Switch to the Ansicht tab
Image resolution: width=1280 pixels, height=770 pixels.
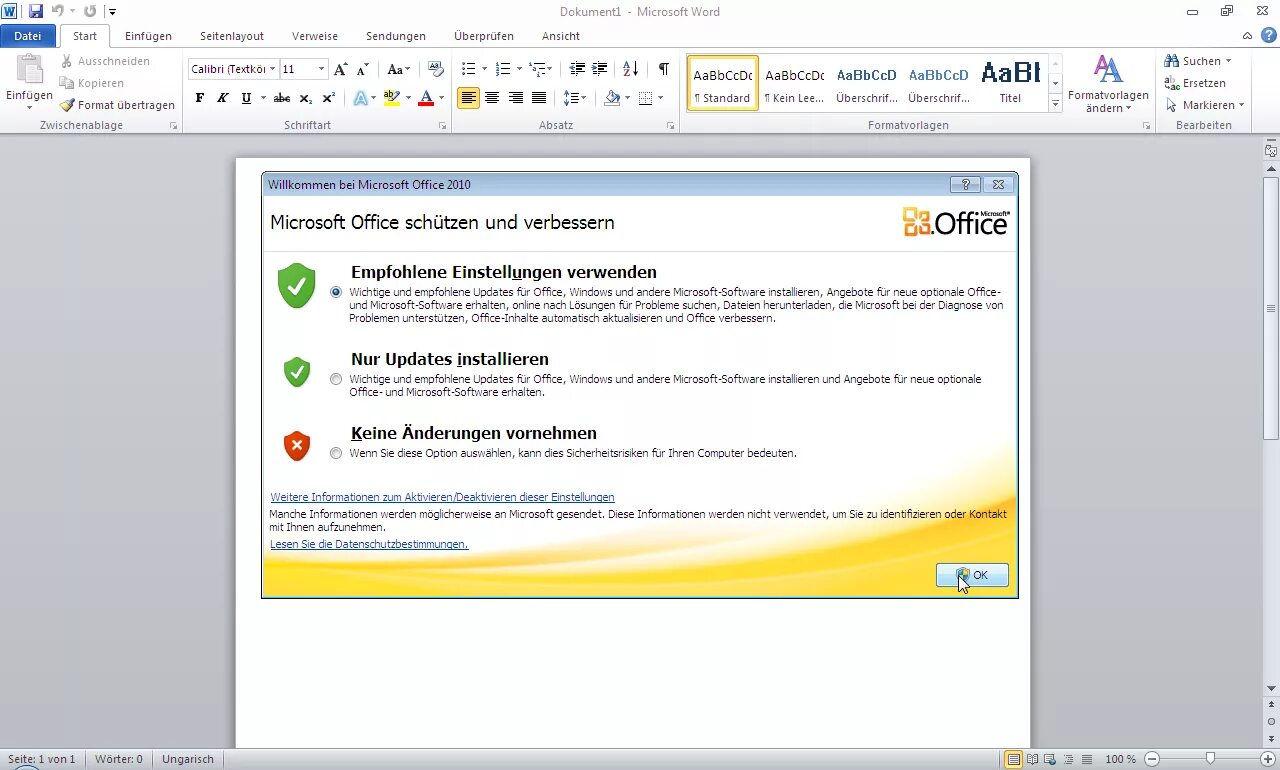(561, 36)
